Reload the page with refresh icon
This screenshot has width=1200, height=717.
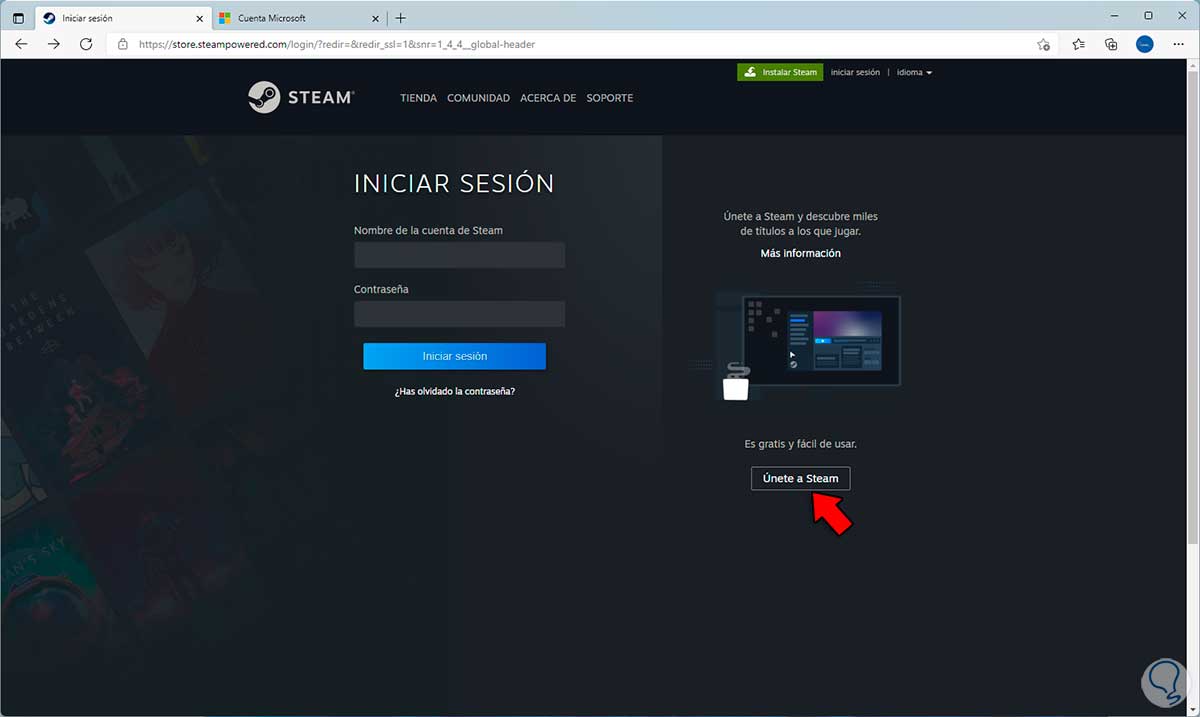click(x=86, y=44)
